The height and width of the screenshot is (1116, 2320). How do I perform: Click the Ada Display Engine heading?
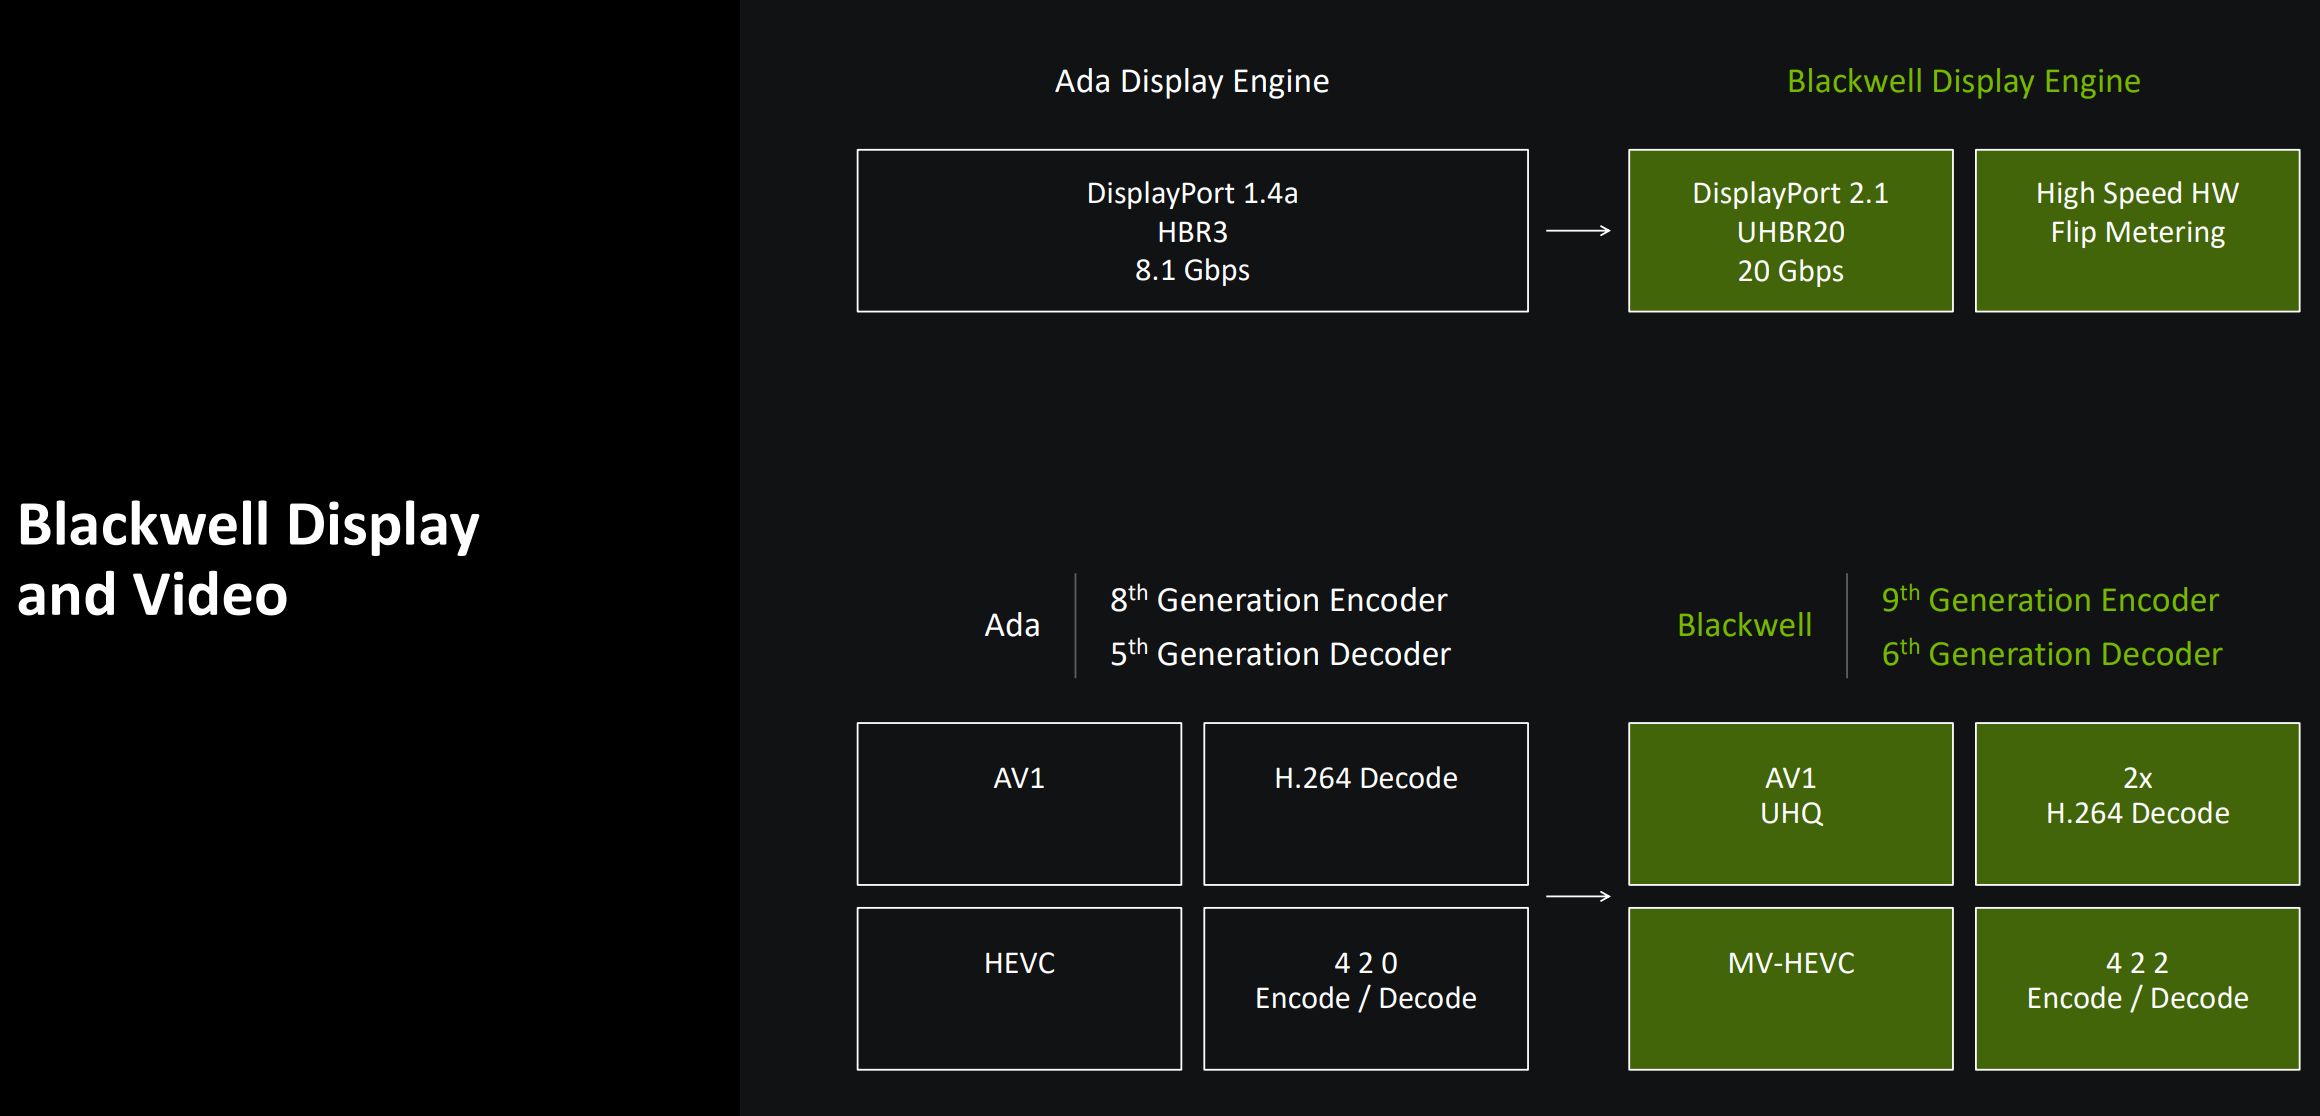[x=1192, y=81]
